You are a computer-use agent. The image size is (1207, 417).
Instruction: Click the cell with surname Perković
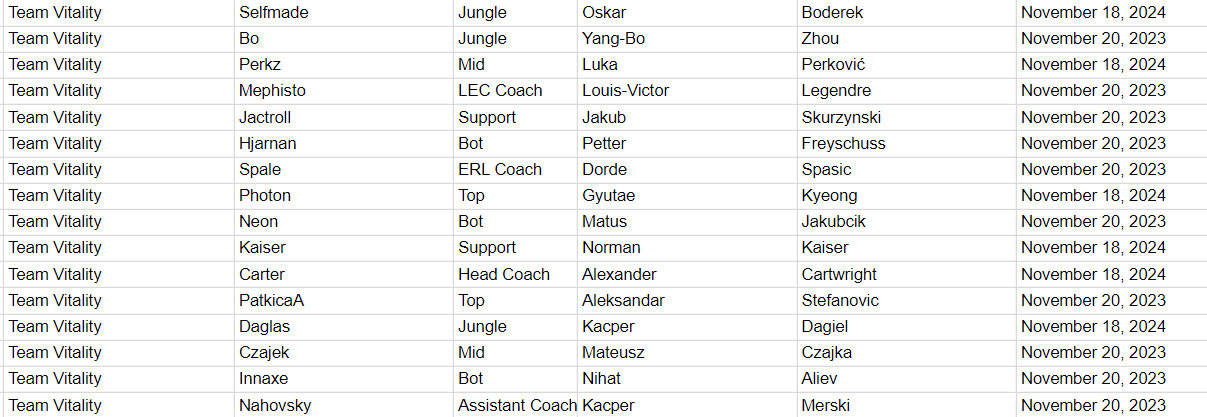[x=906, y=65]
